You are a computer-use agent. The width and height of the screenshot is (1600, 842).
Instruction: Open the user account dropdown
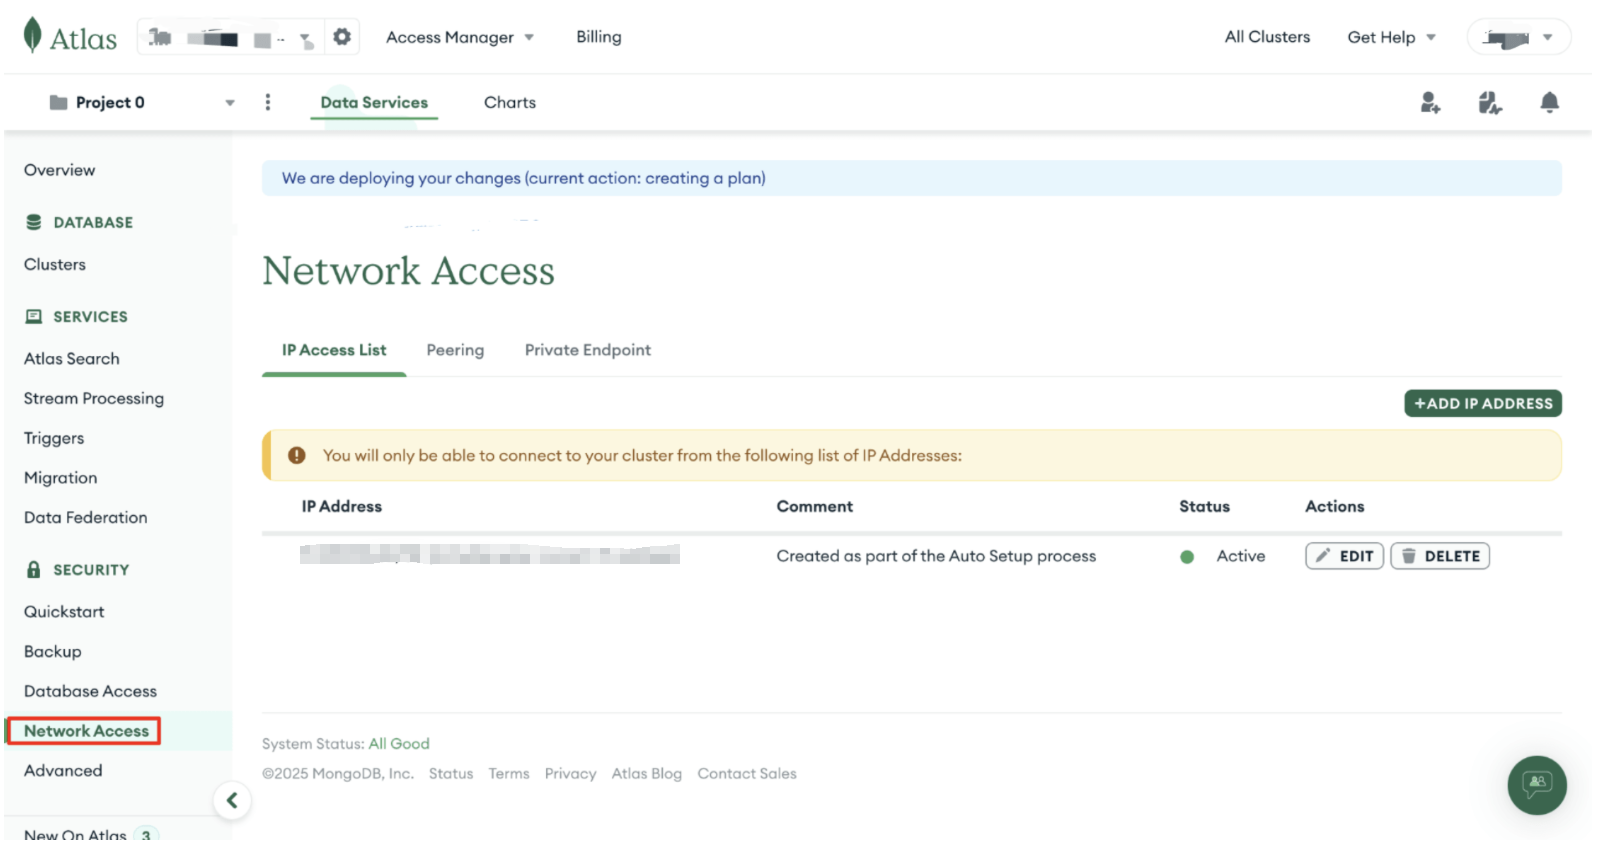(x=1518, y=37)
